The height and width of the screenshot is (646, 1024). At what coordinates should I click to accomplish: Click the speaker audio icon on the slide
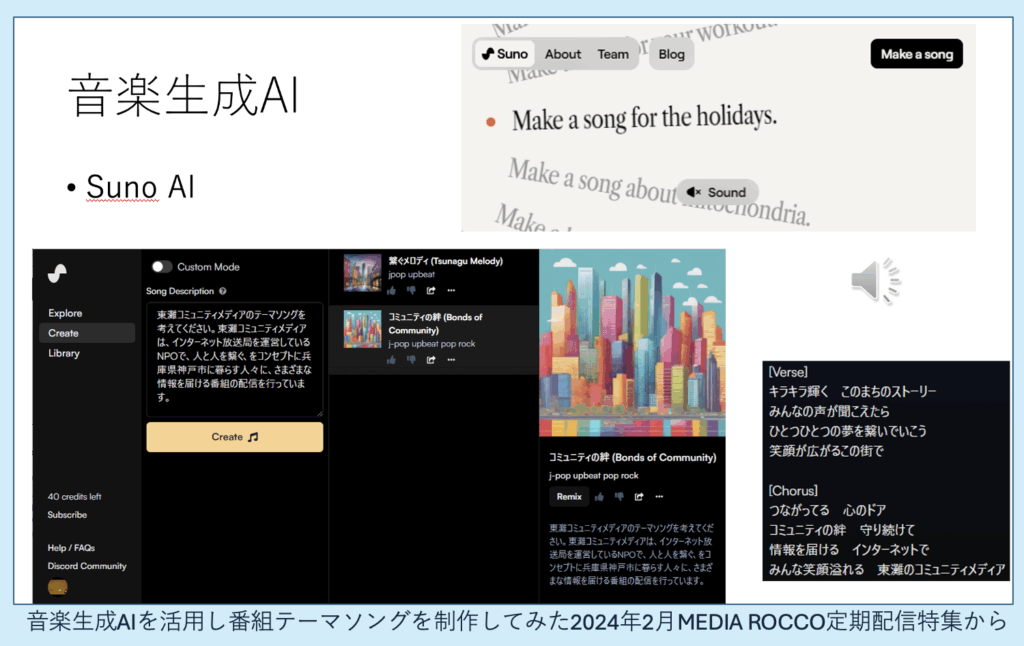(875, 280)
